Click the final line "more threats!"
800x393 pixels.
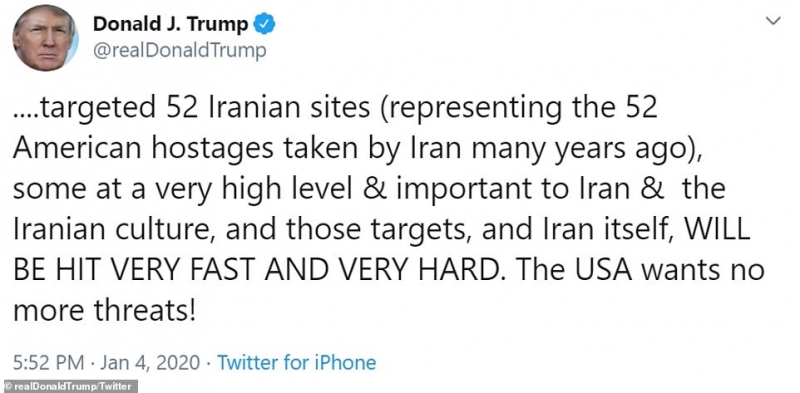click(104, 311)
